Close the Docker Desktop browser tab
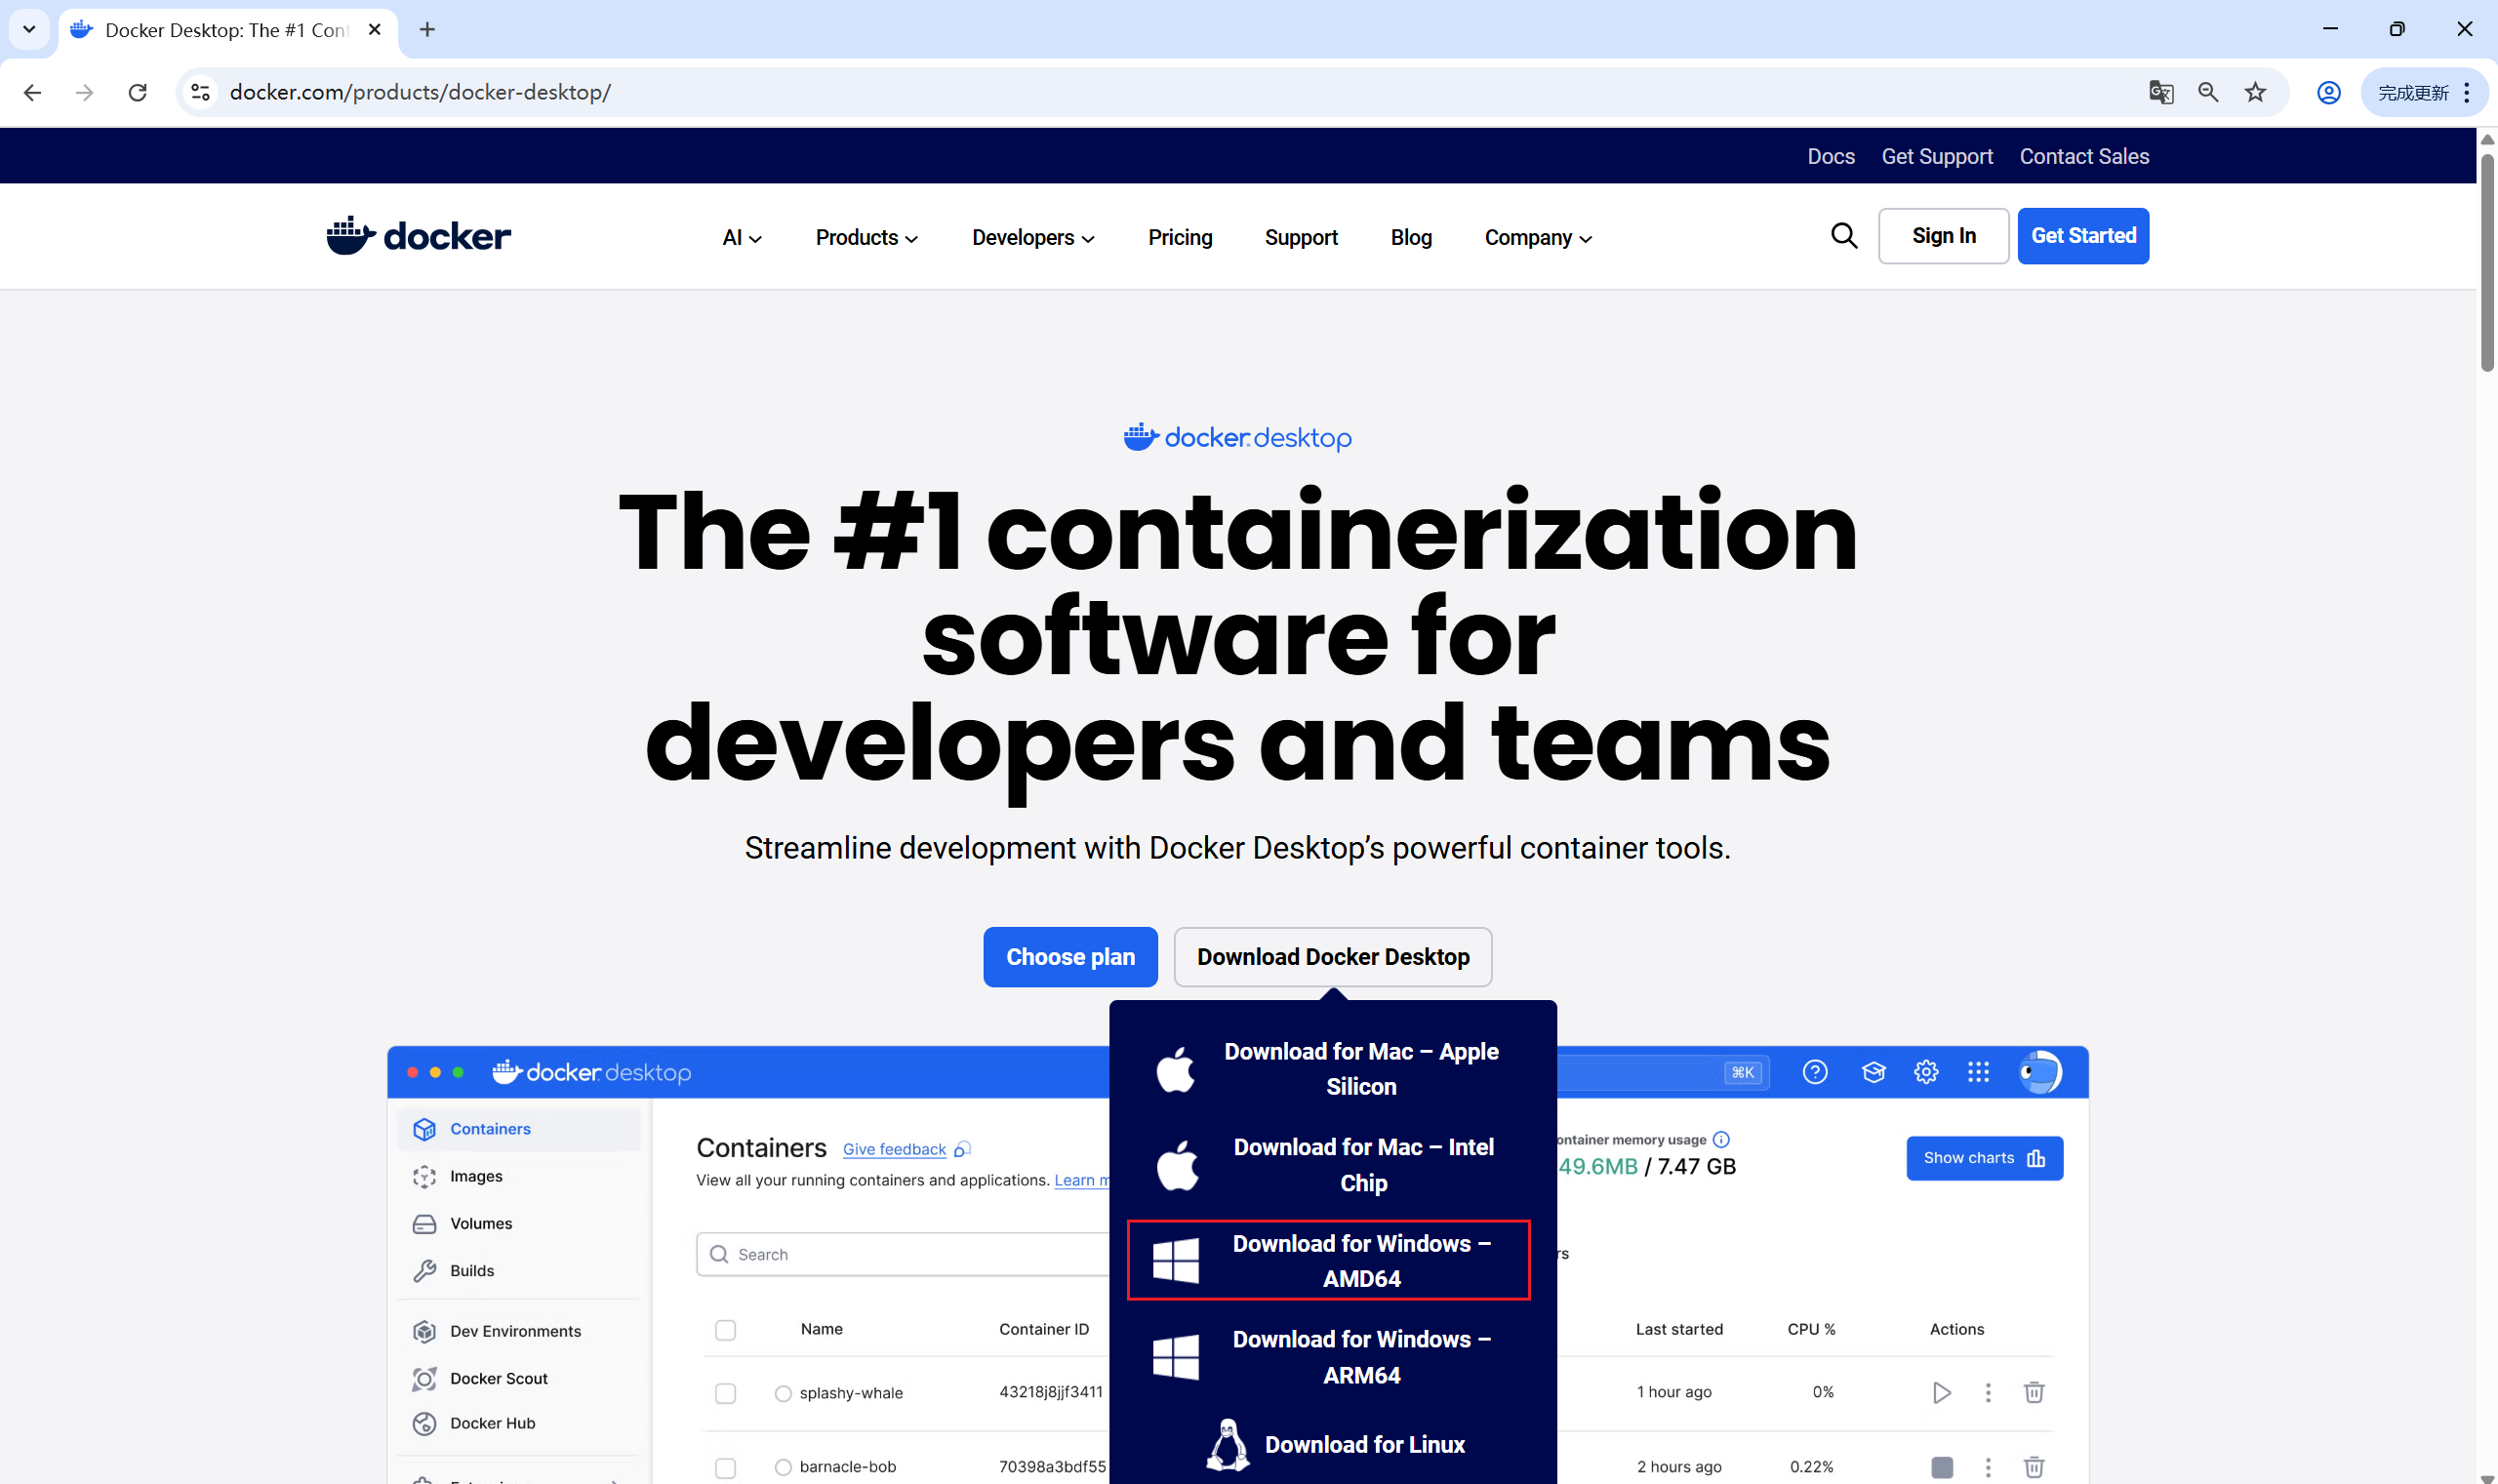Screen dimensions: 2498x1484 point(375,29)
